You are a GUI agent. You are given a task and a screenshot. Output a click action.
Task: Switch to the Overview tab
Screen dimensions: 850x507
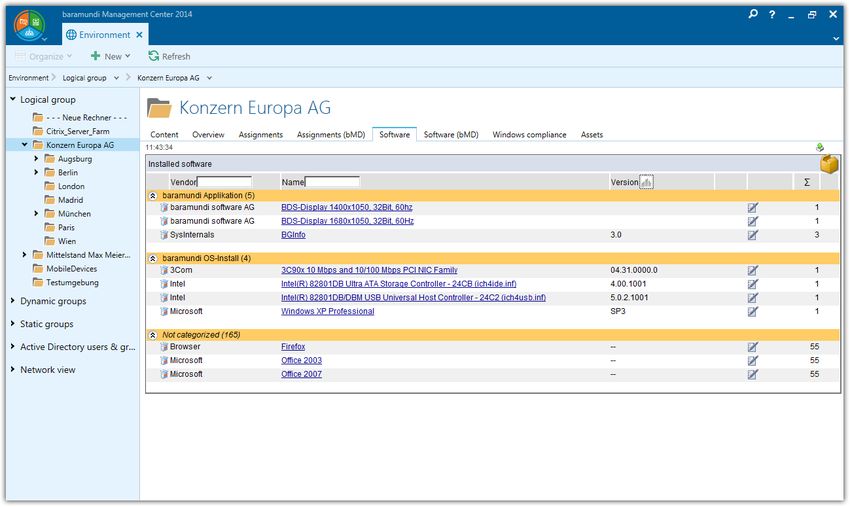208,134
